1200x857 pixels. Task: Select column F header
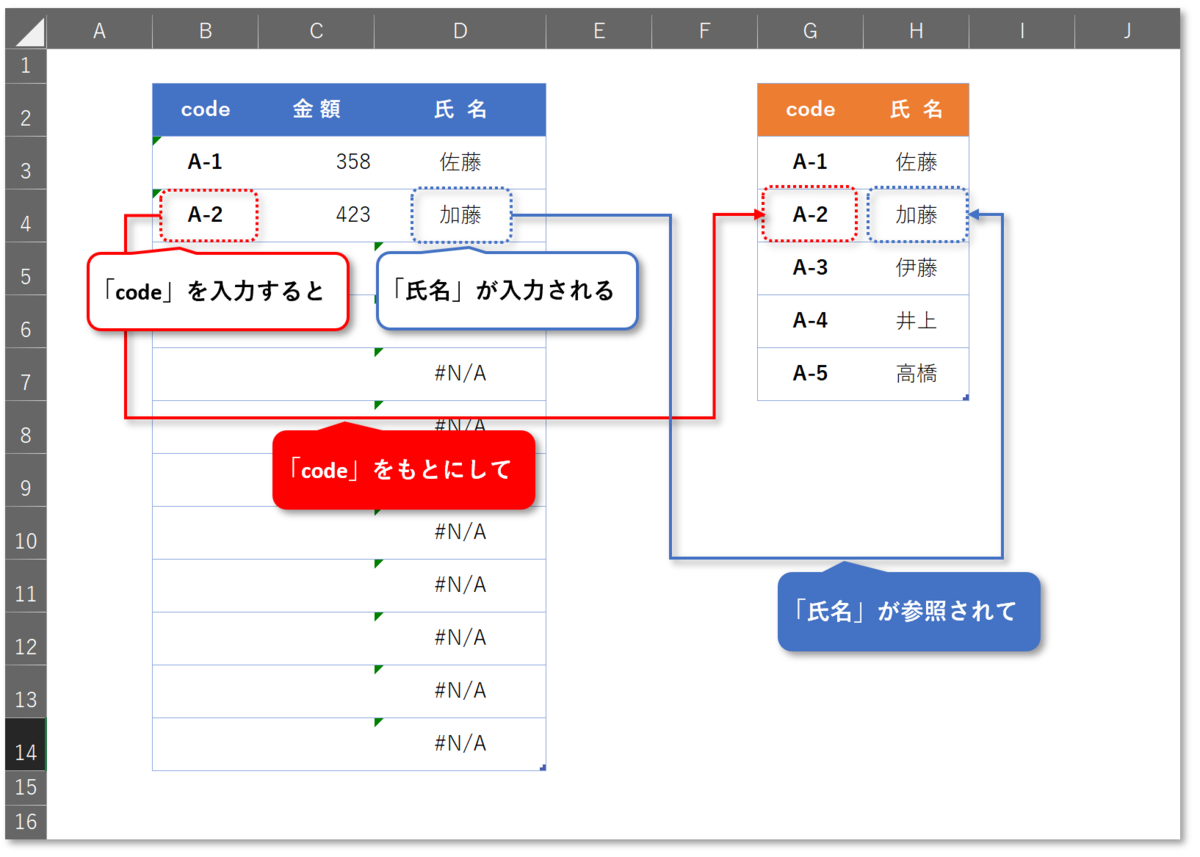pos(705,31)
